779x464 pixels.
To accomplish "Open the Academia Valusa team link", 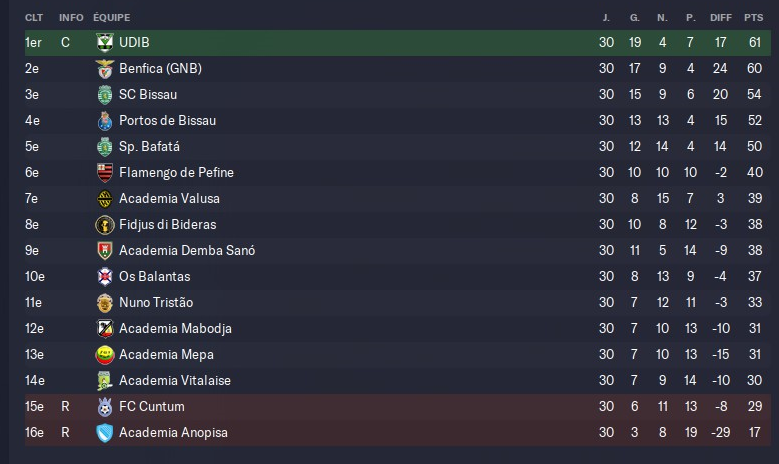I will [169, 198].
